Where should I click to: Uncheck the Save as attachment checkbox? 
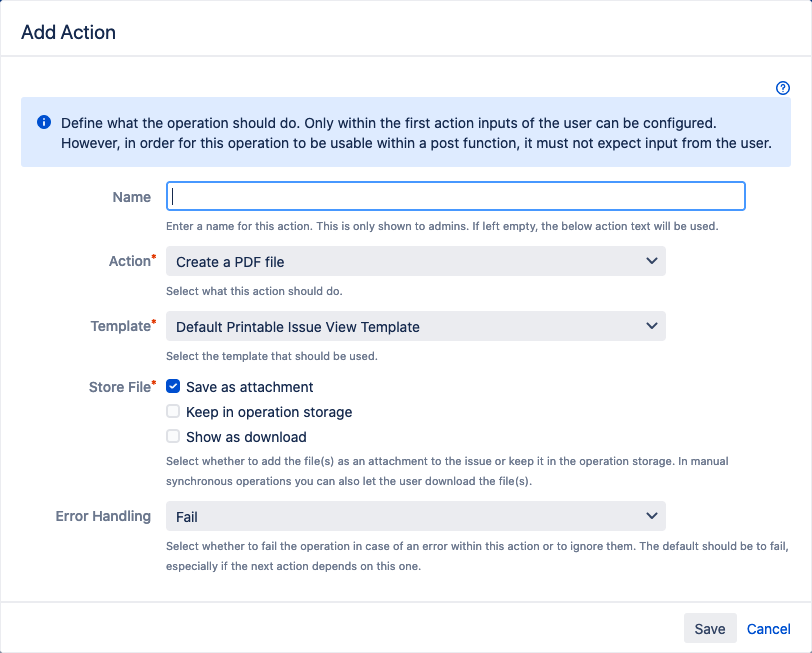pos(173,387)
